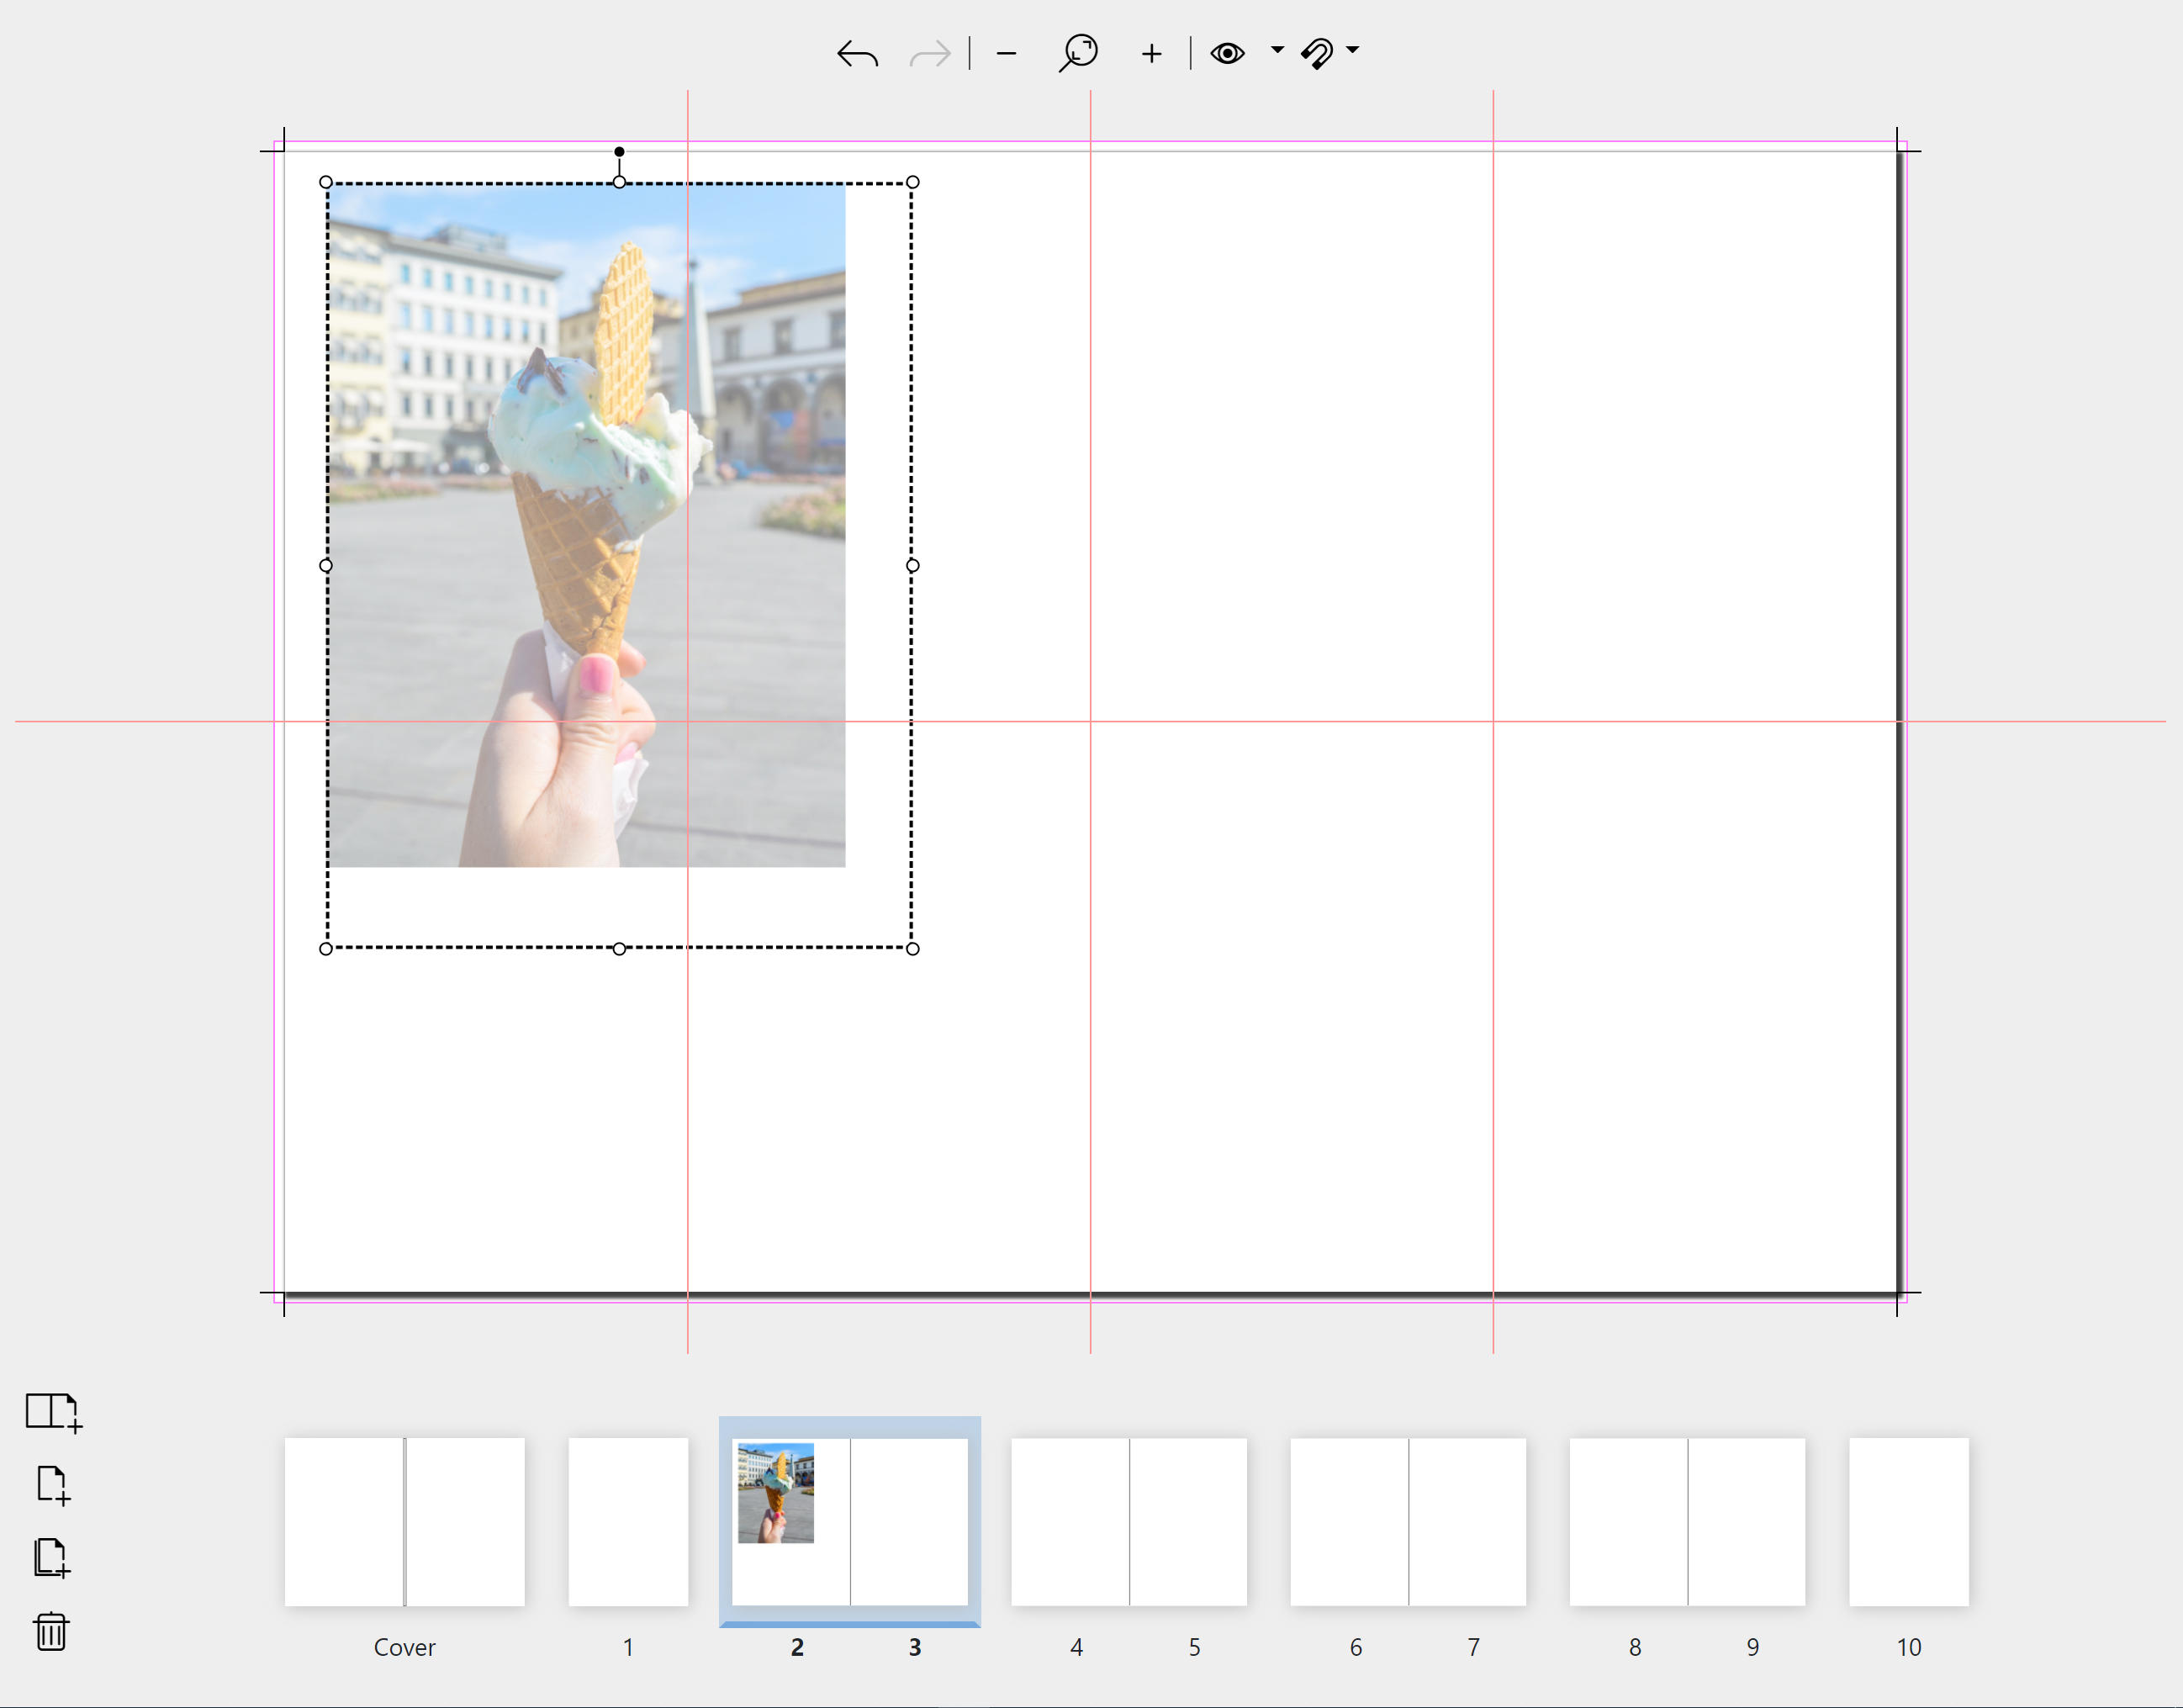Open the page 1 thumbnail
Screen dimensions: 2183x1708
(628, 1521)
